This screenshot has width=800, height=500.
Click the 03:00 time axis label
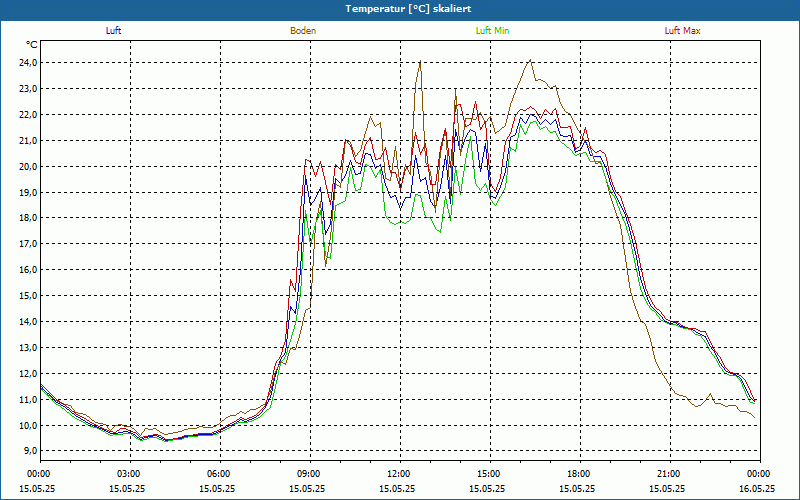pos(130,474)
